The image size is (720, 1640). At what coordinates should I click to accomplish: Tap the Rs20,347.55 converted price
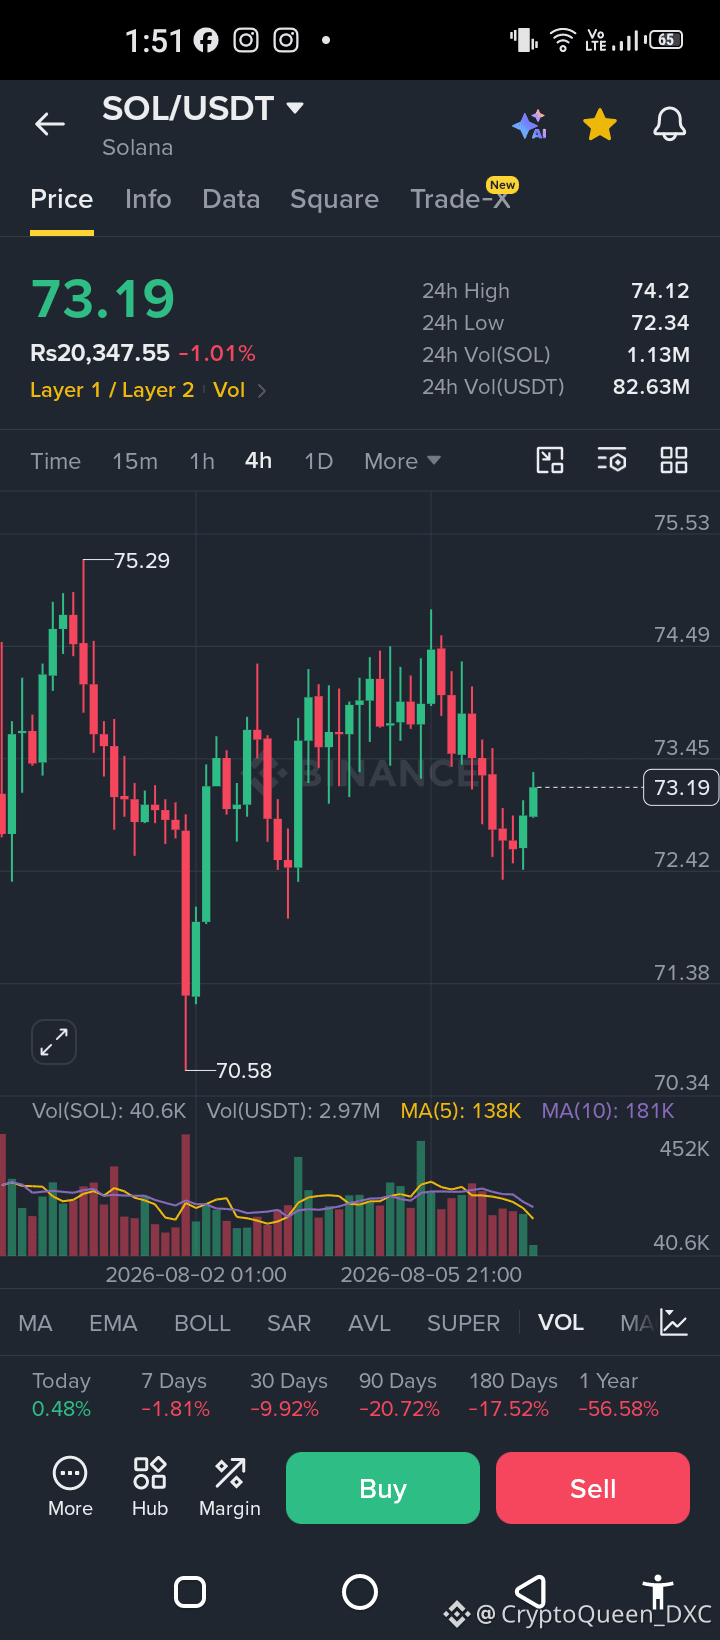pyautogui.click(x=100, y=353)
